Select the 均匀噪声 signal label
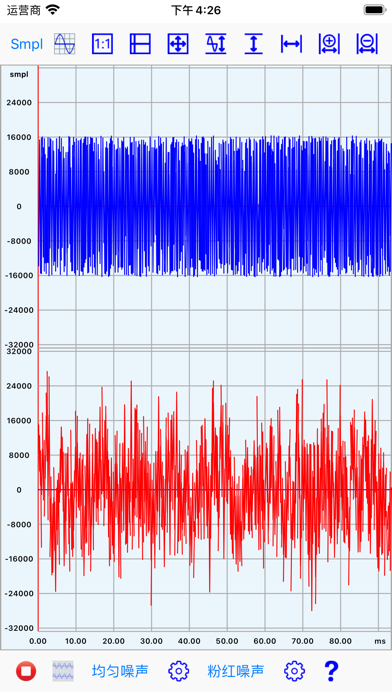Screen dimensions: 392x696 120,671
